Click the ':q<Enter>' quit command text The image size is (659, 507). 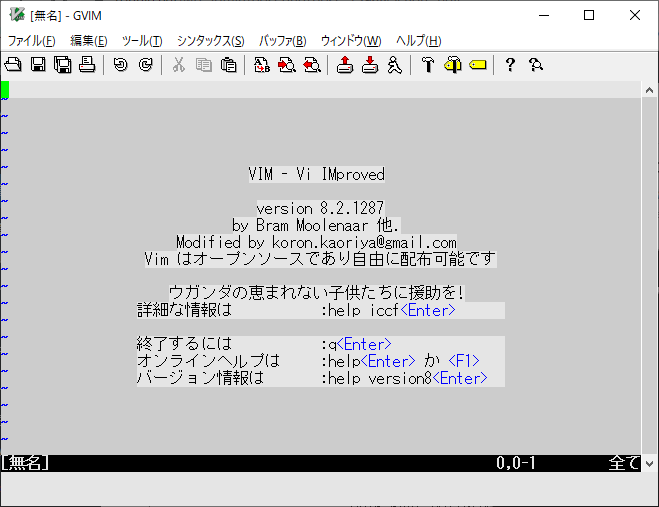[x=356, y=344]
